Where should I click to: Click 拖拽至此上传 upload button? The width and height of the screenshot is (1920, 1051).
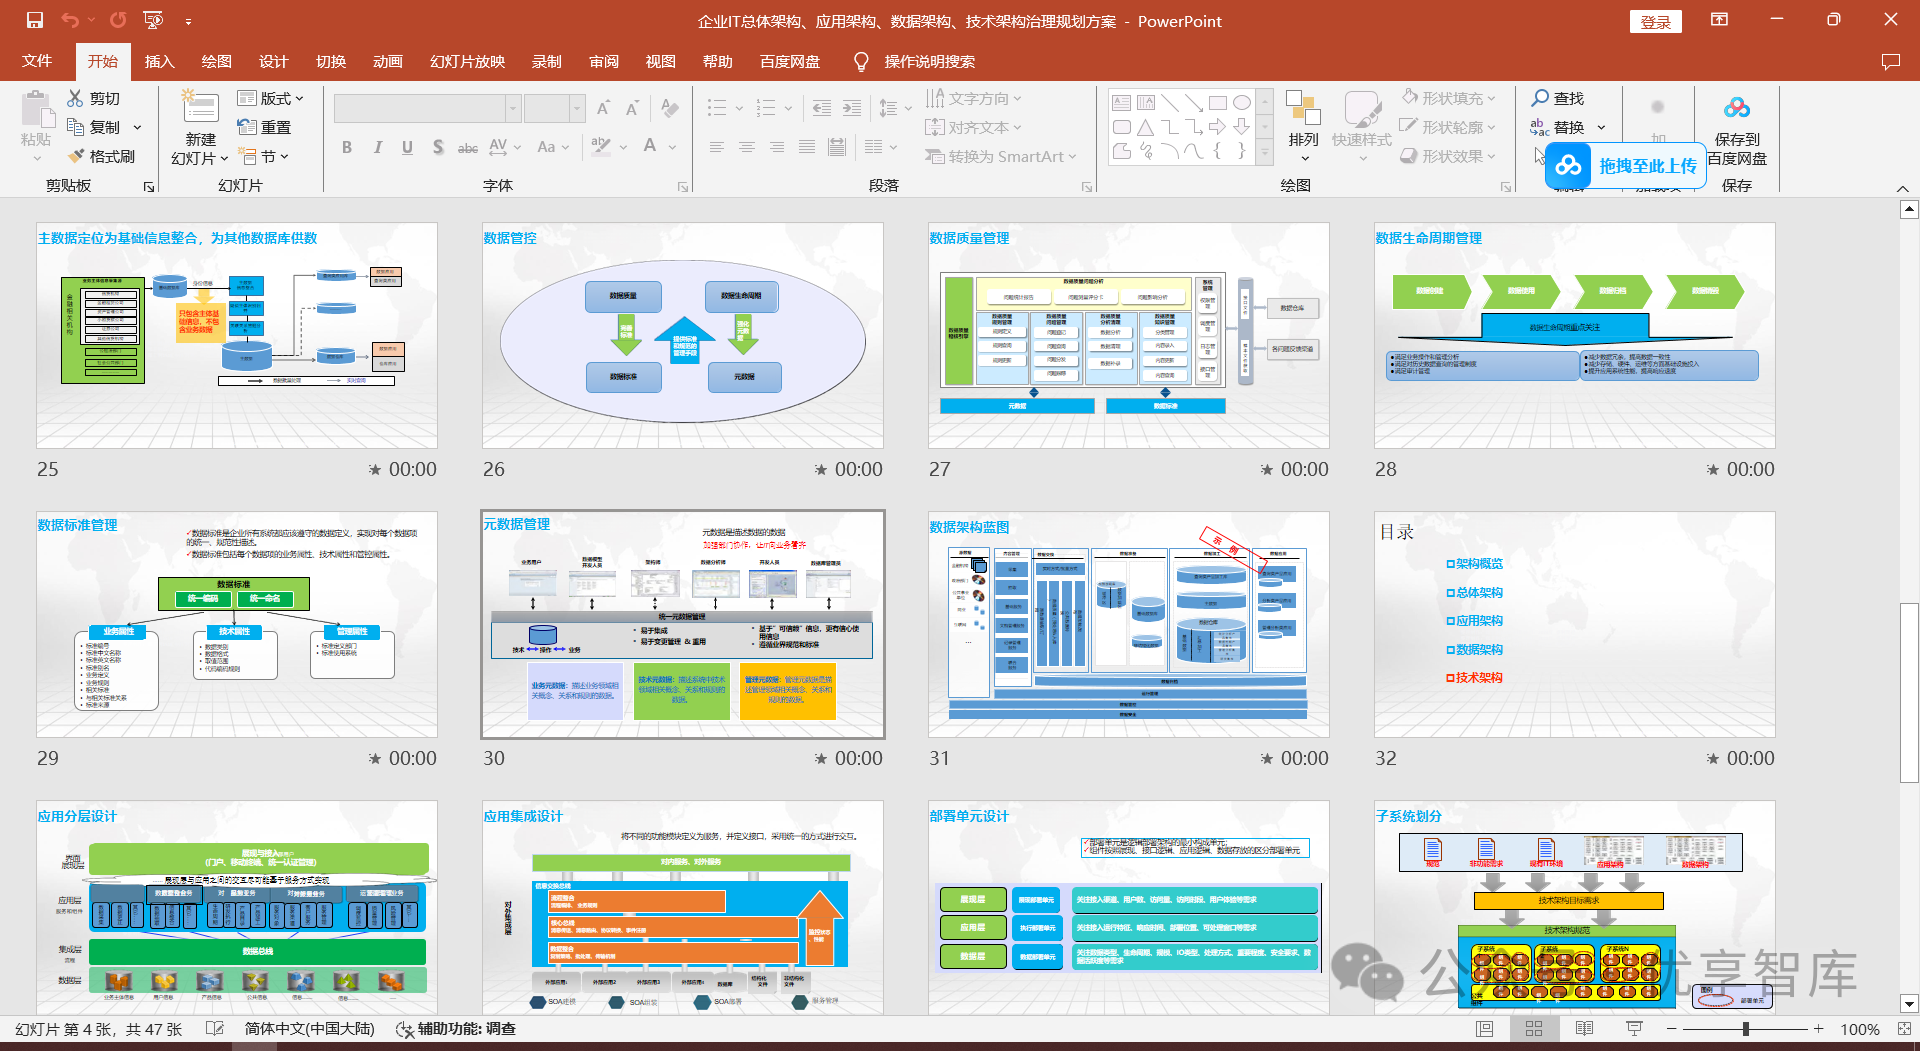(1625, 165)
